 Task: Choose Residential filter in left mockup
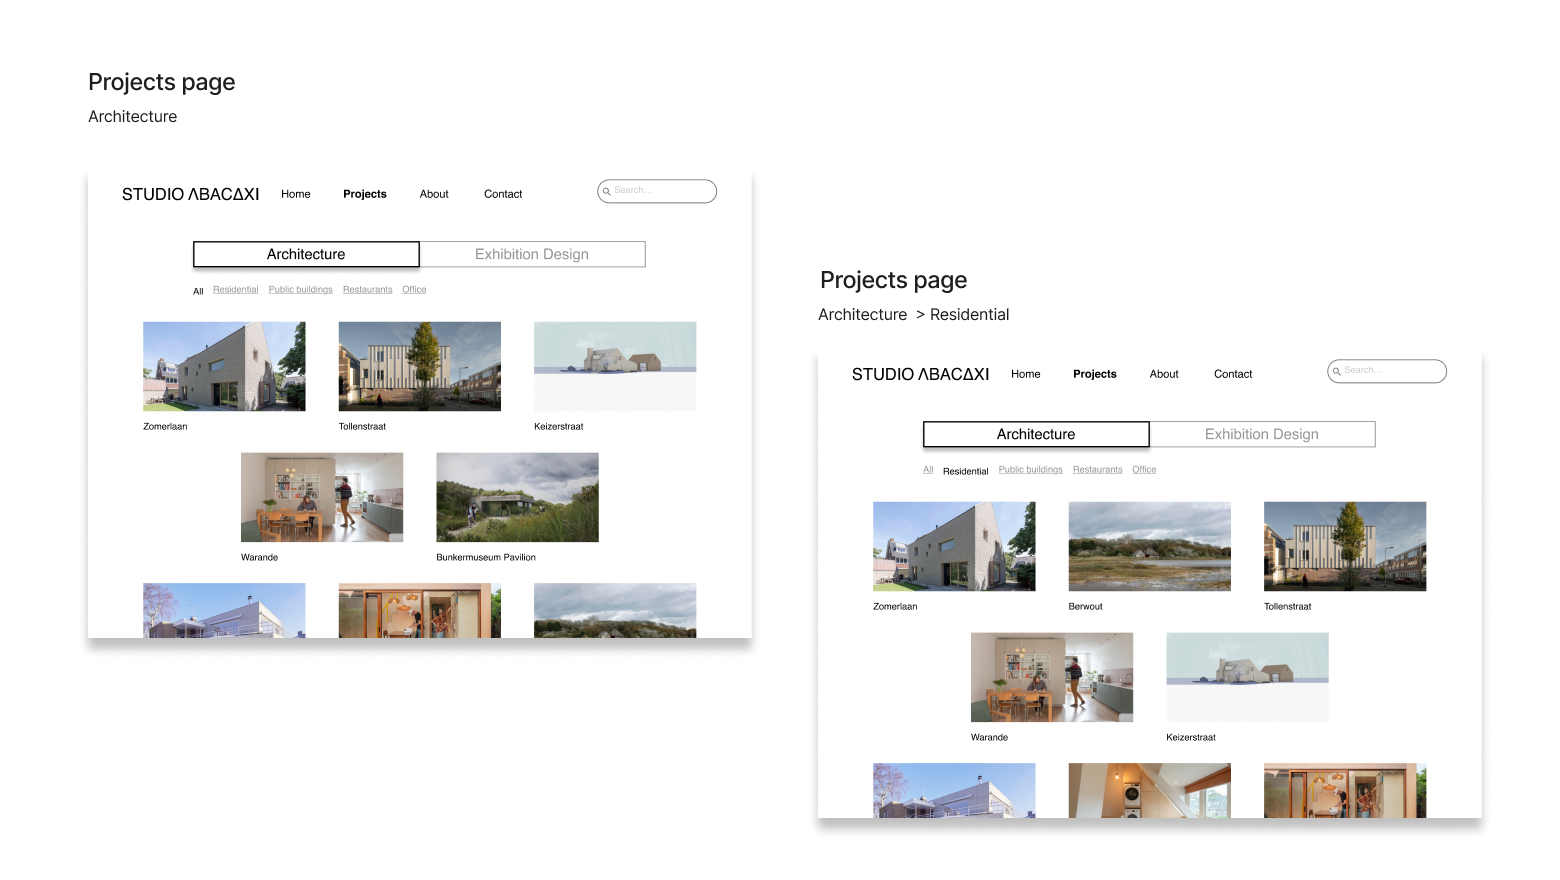(236, 290)
